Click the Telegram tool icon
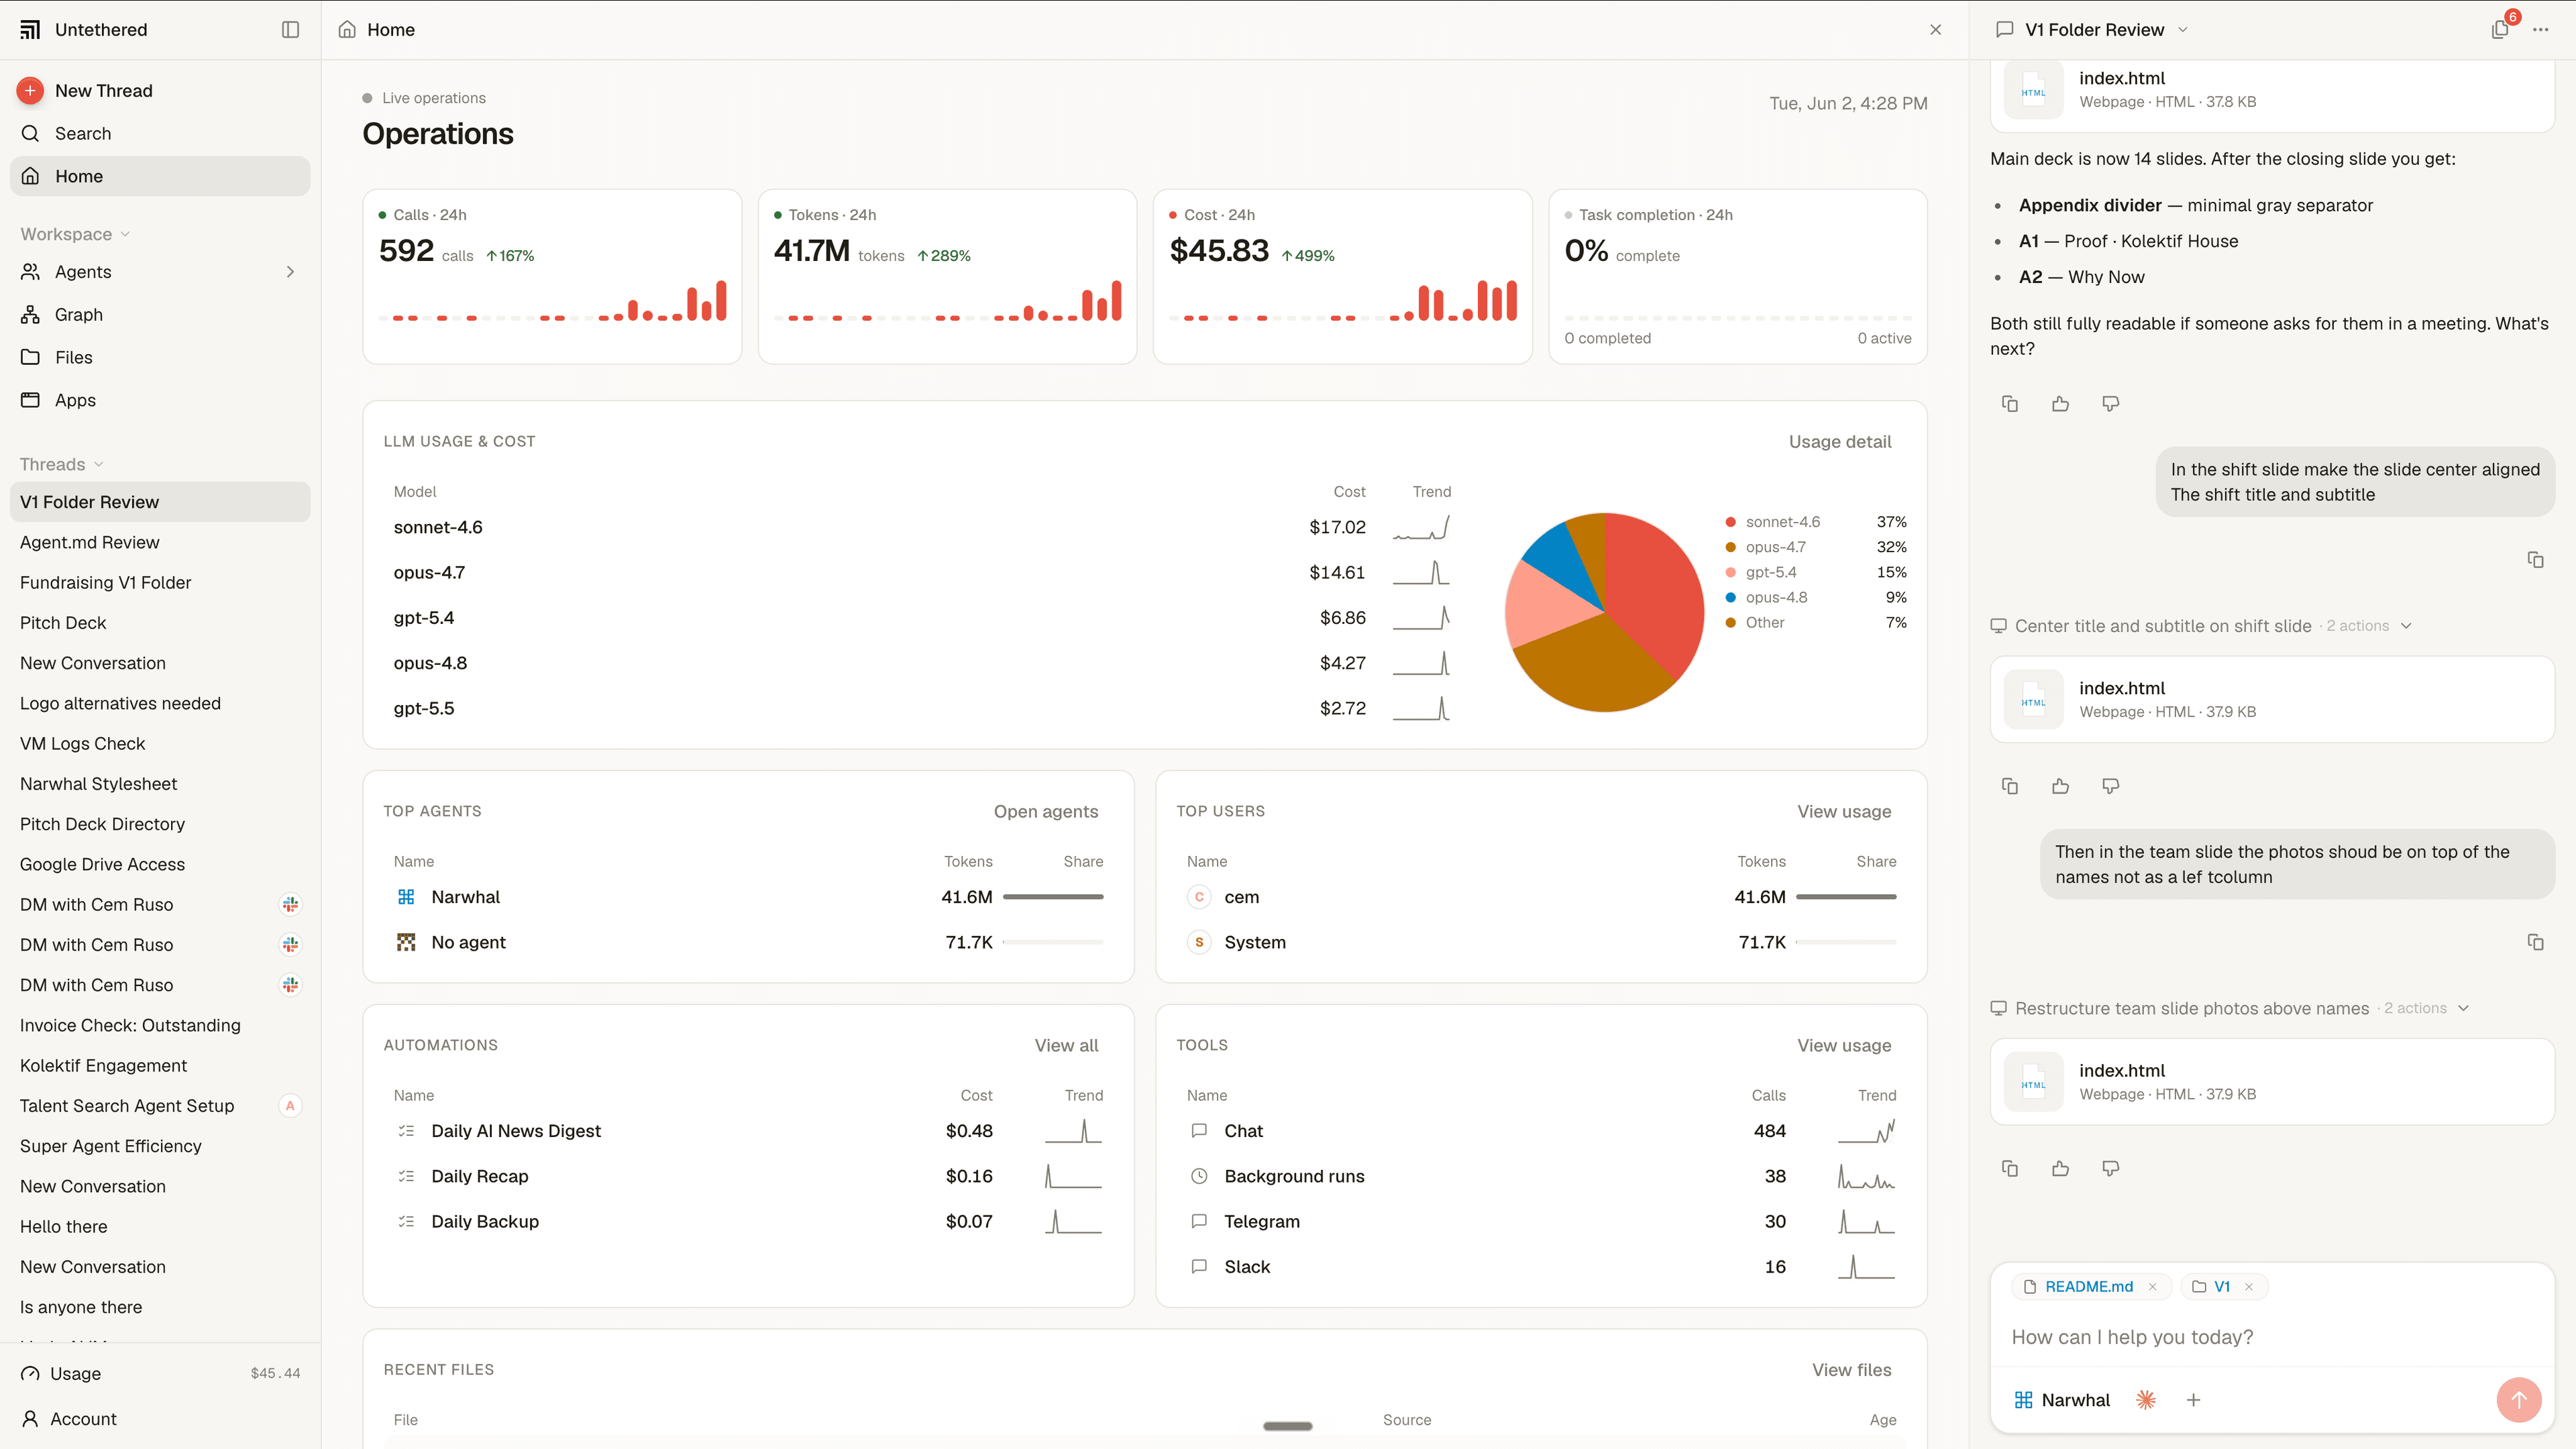Image resolution: width=2576 pixels, height=1449 pixels. 1199,1222
